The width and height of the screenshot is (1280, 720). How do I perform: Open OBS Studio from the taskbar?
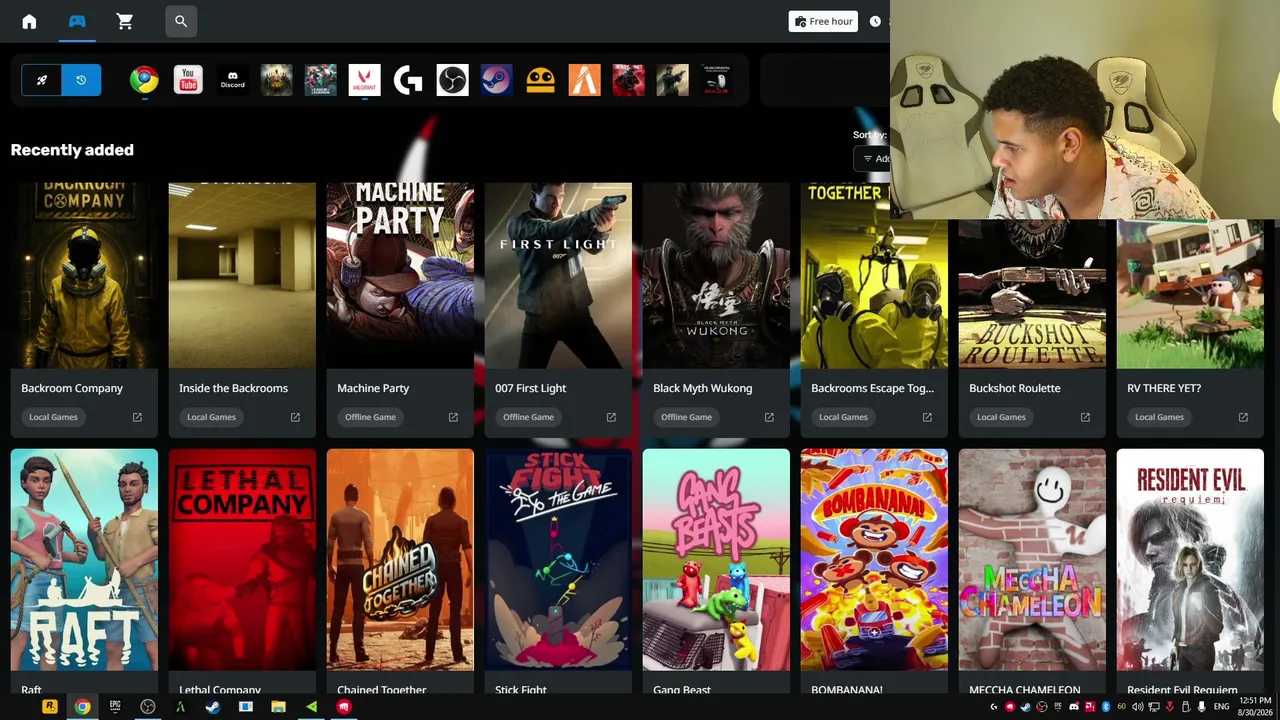coord(148,707)
